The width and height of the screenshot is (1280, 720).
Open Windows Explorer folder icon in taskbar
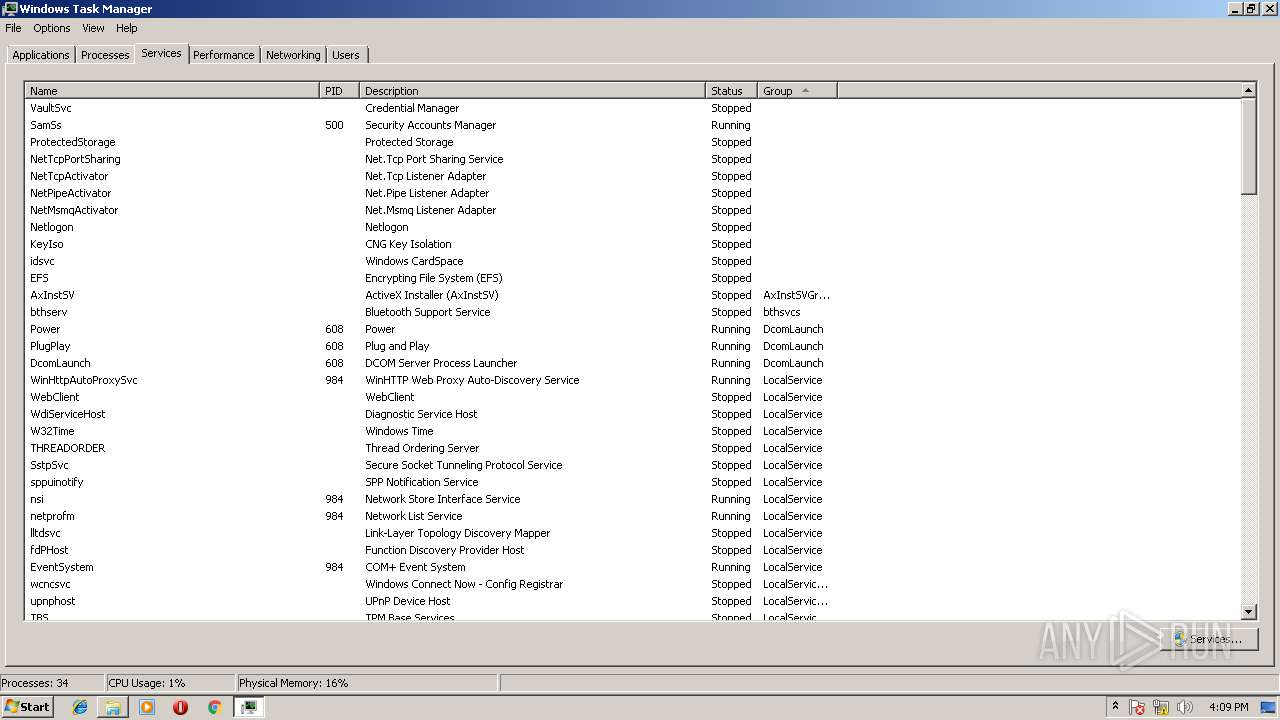[x=113, y=707]
